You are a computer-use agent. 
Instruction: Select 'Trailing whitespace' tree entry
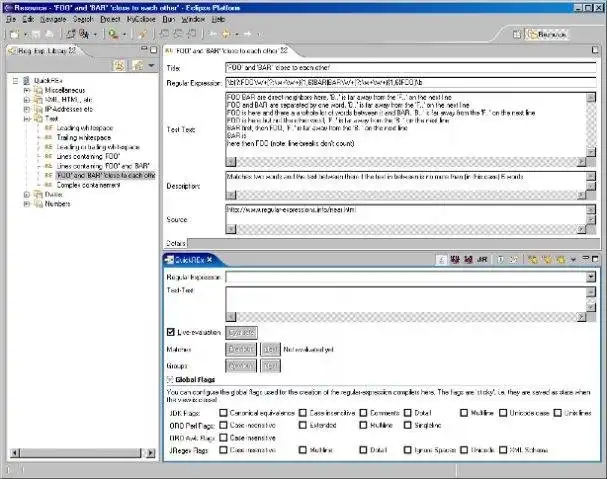pos(84,137)
